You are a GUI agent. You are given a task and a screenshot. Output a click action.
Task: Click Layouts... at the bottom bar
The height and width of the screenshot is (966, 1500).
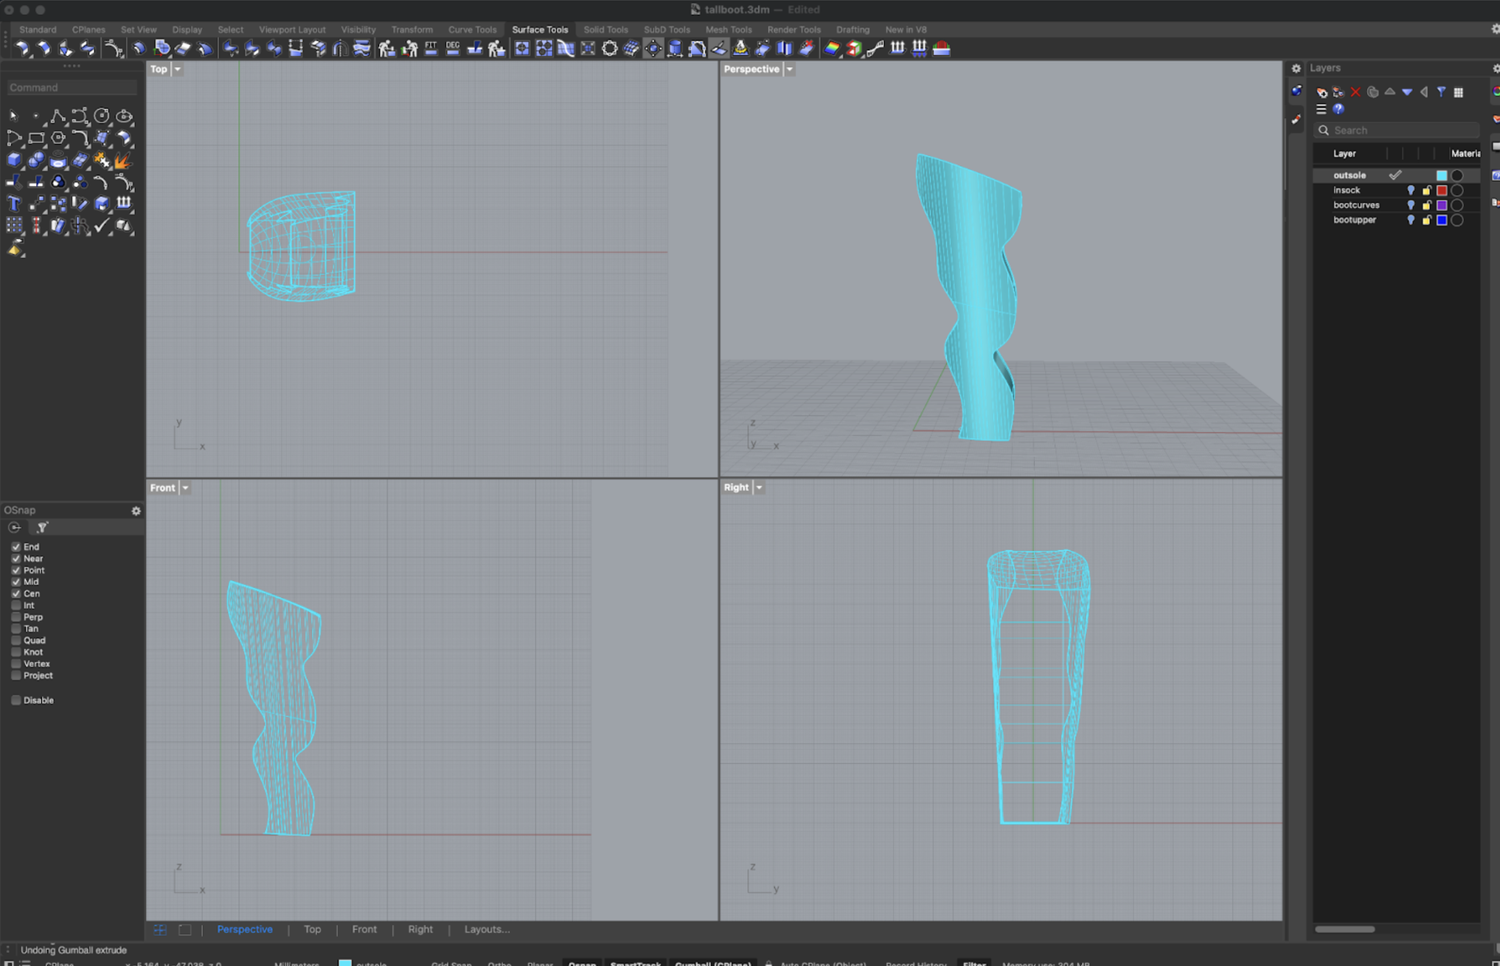(x=487, y=930)
